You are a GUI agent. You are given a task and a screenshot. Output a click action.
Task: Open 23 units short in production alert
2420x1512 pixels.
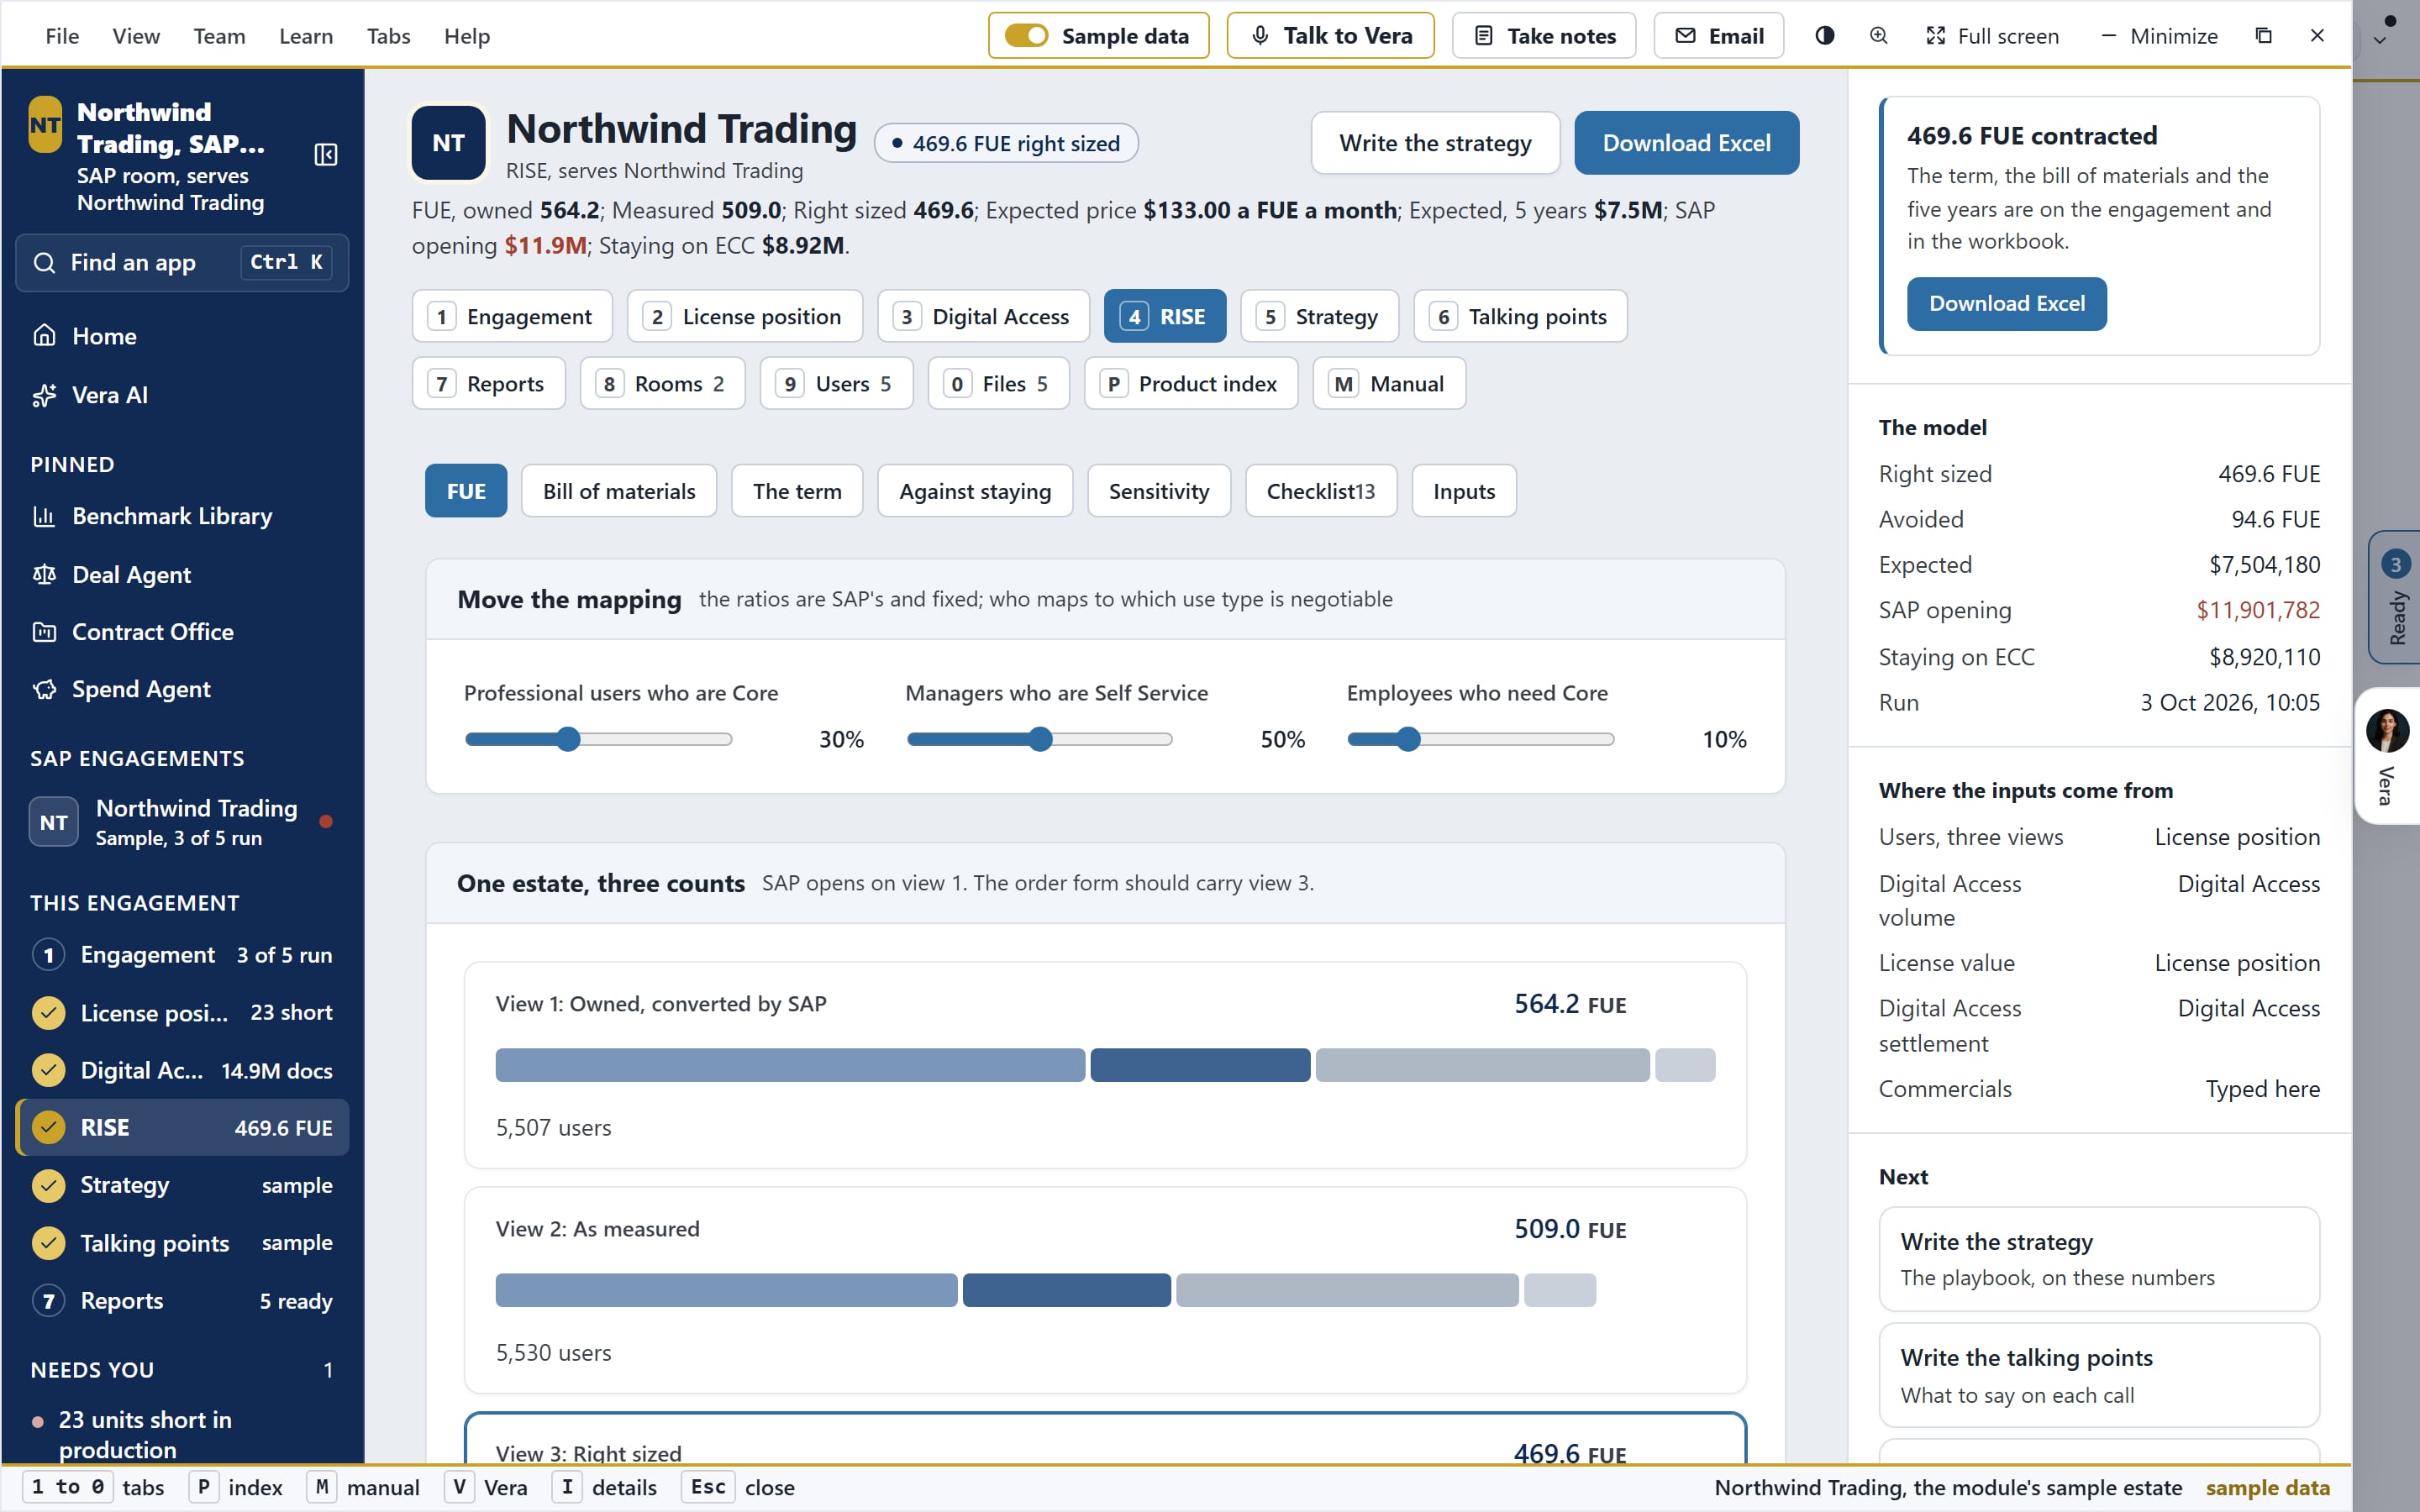point(182,1434)
